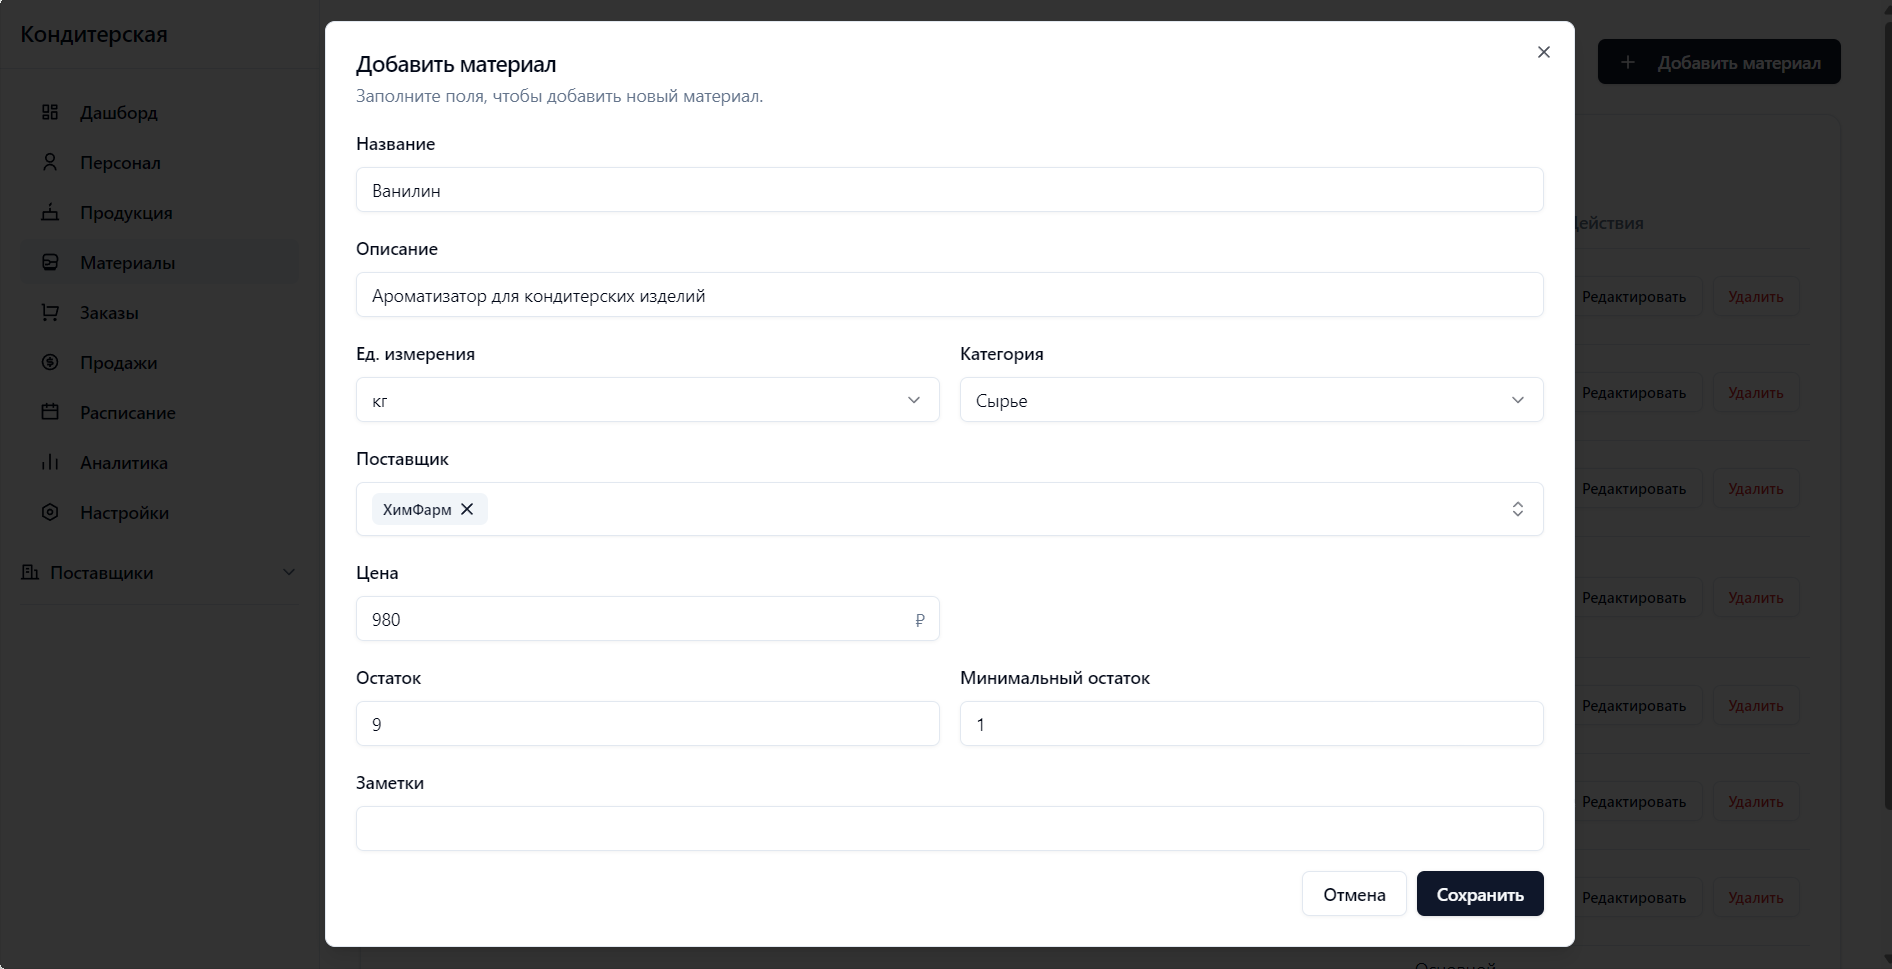This screenshot has width=1892, height=969.
Task: Go to Материалы in the sidebar
Action: pyautogui.click(x=127, y=263)
